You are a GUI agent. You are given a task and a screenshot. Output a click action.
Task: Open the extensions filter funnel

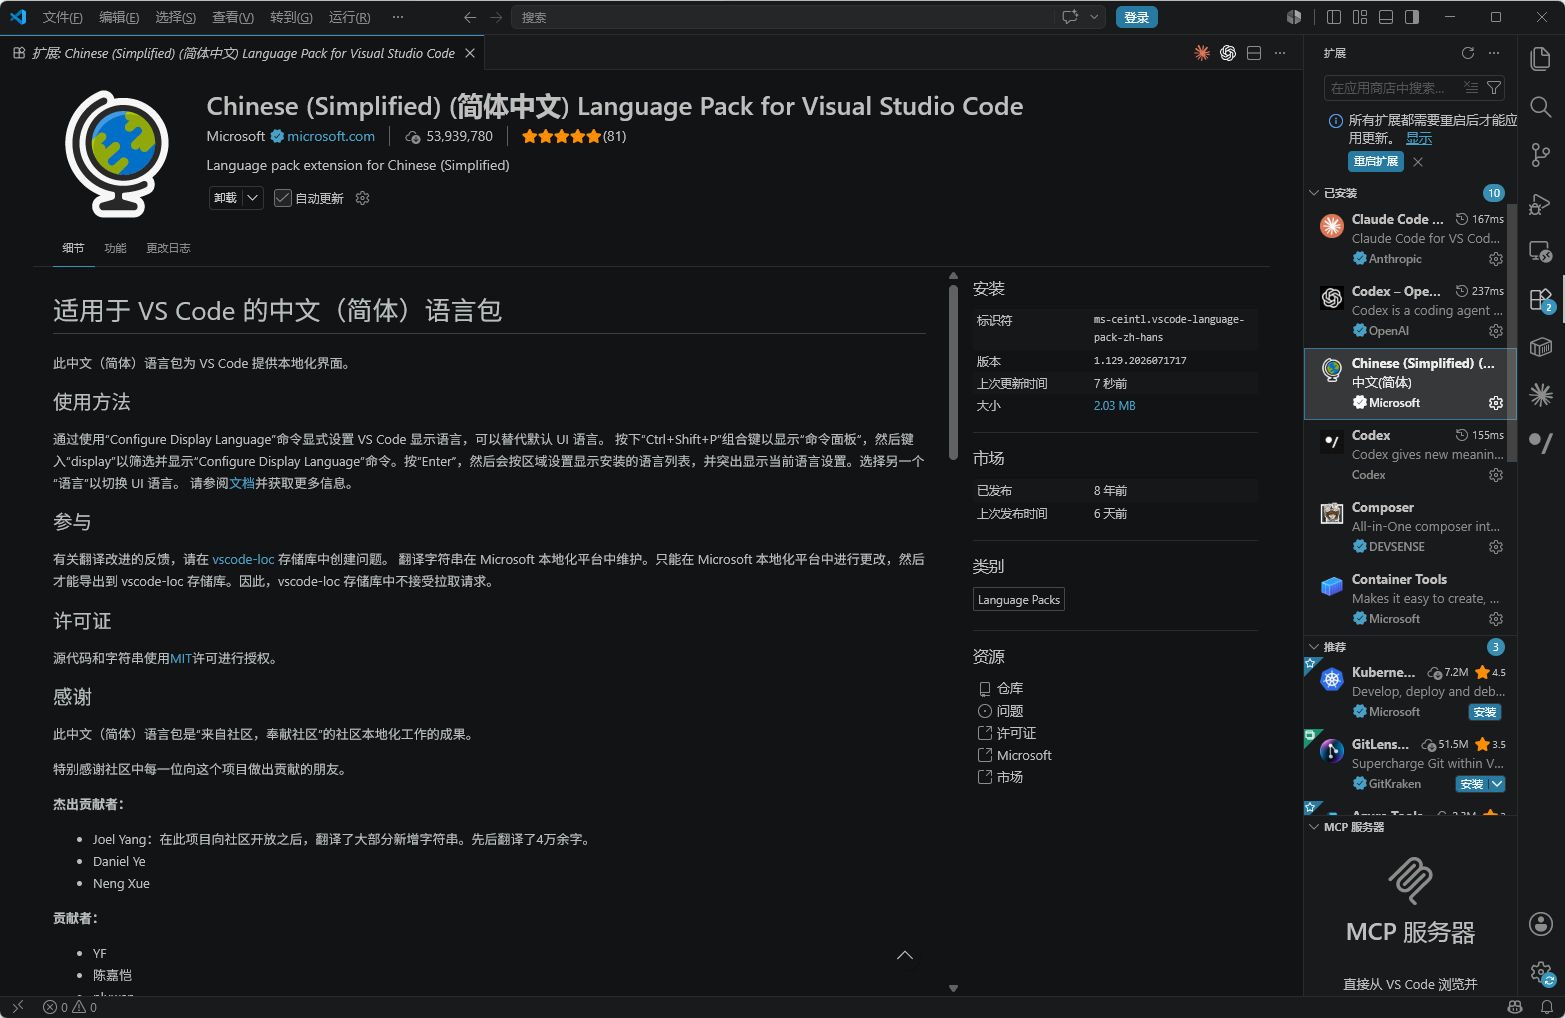tap(1494, 88)
